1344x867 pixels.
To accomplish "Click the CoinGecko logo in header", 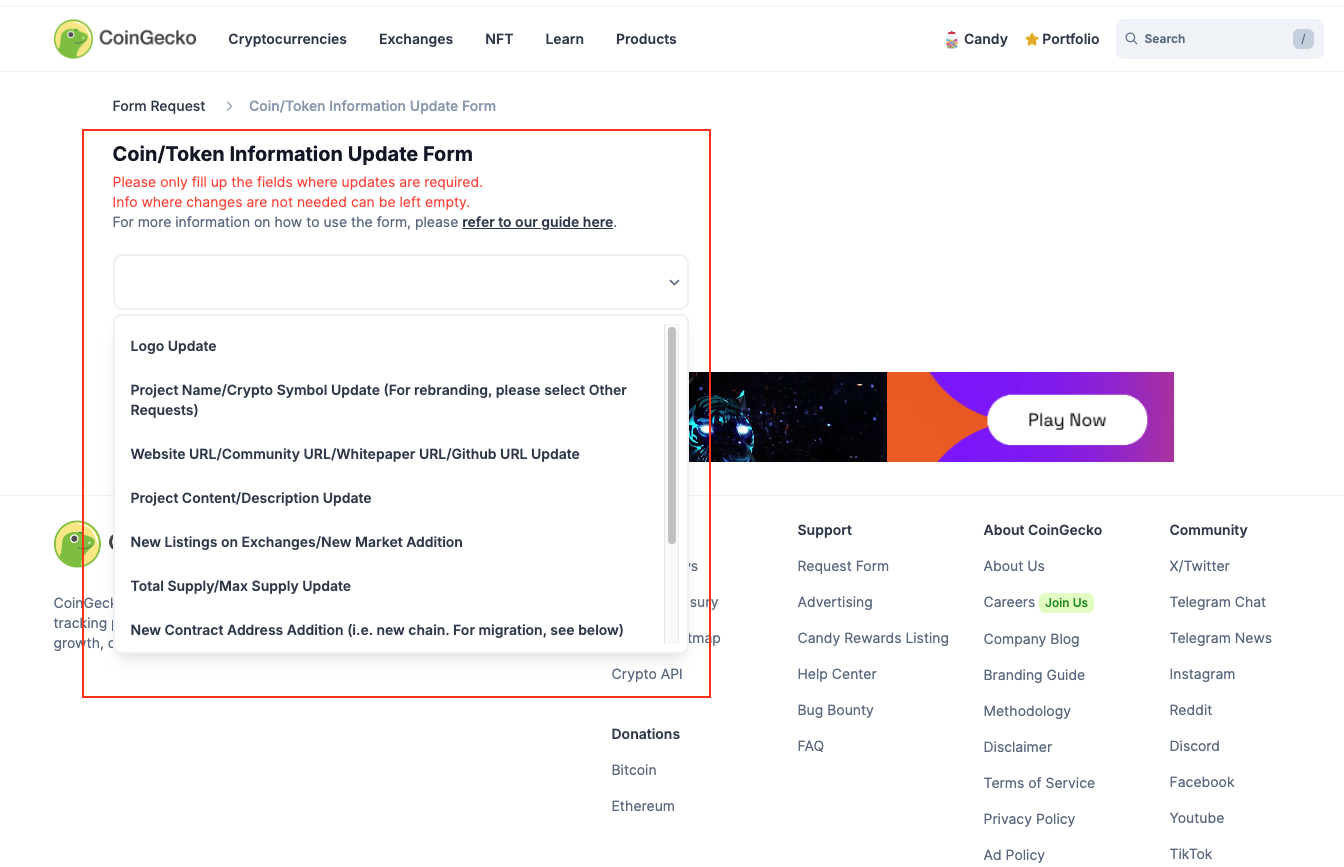I will point(125,39).
